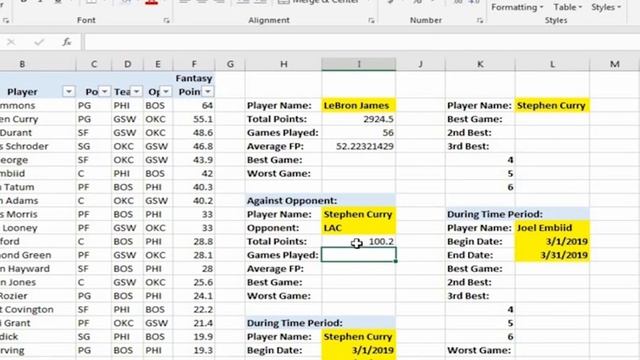Select the 3/1/2019 Begin Date in column L
640x360 pixels.
coord(552,242)
